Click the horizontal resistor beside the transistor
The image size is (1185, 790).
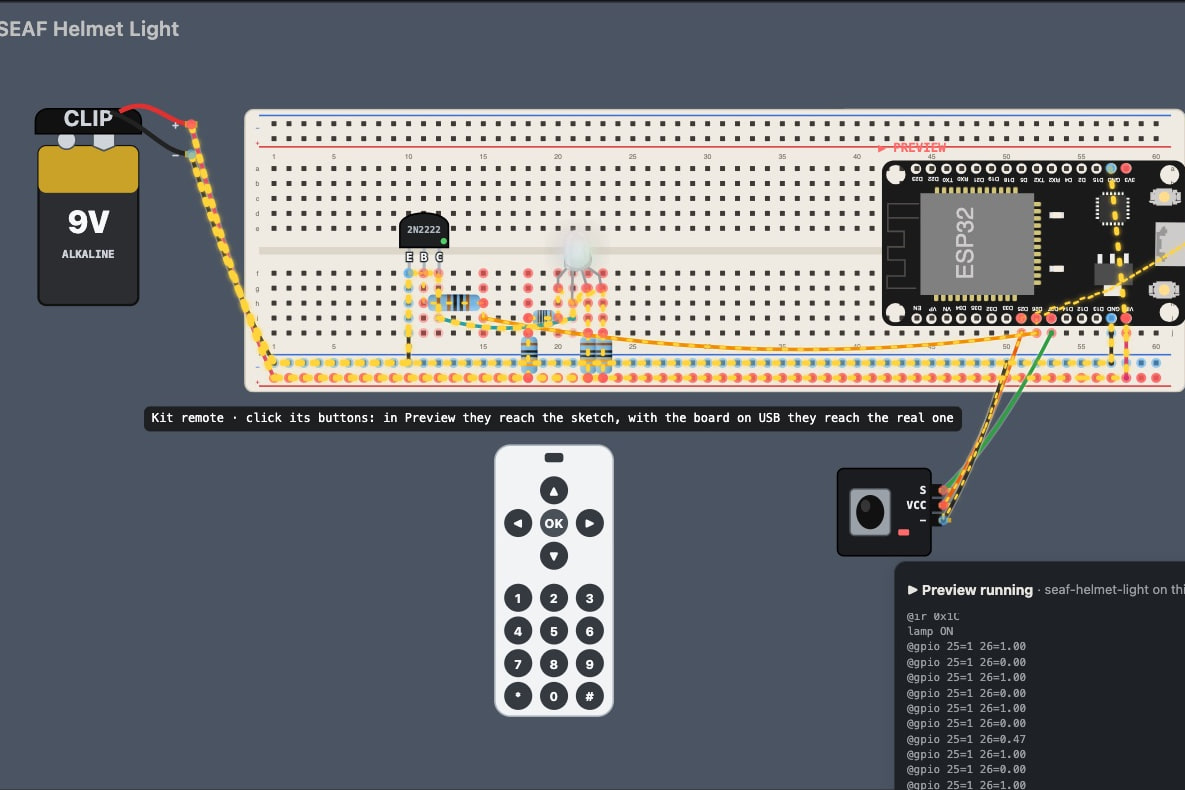454,303
